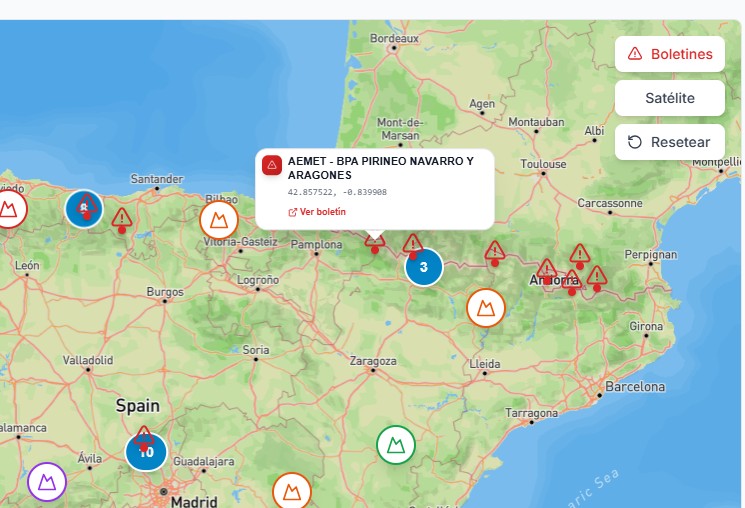The height and width of the screenshot is (508, 745).
Task: Click rightmost warning marker east of Andorra
Action: (597, 278)
